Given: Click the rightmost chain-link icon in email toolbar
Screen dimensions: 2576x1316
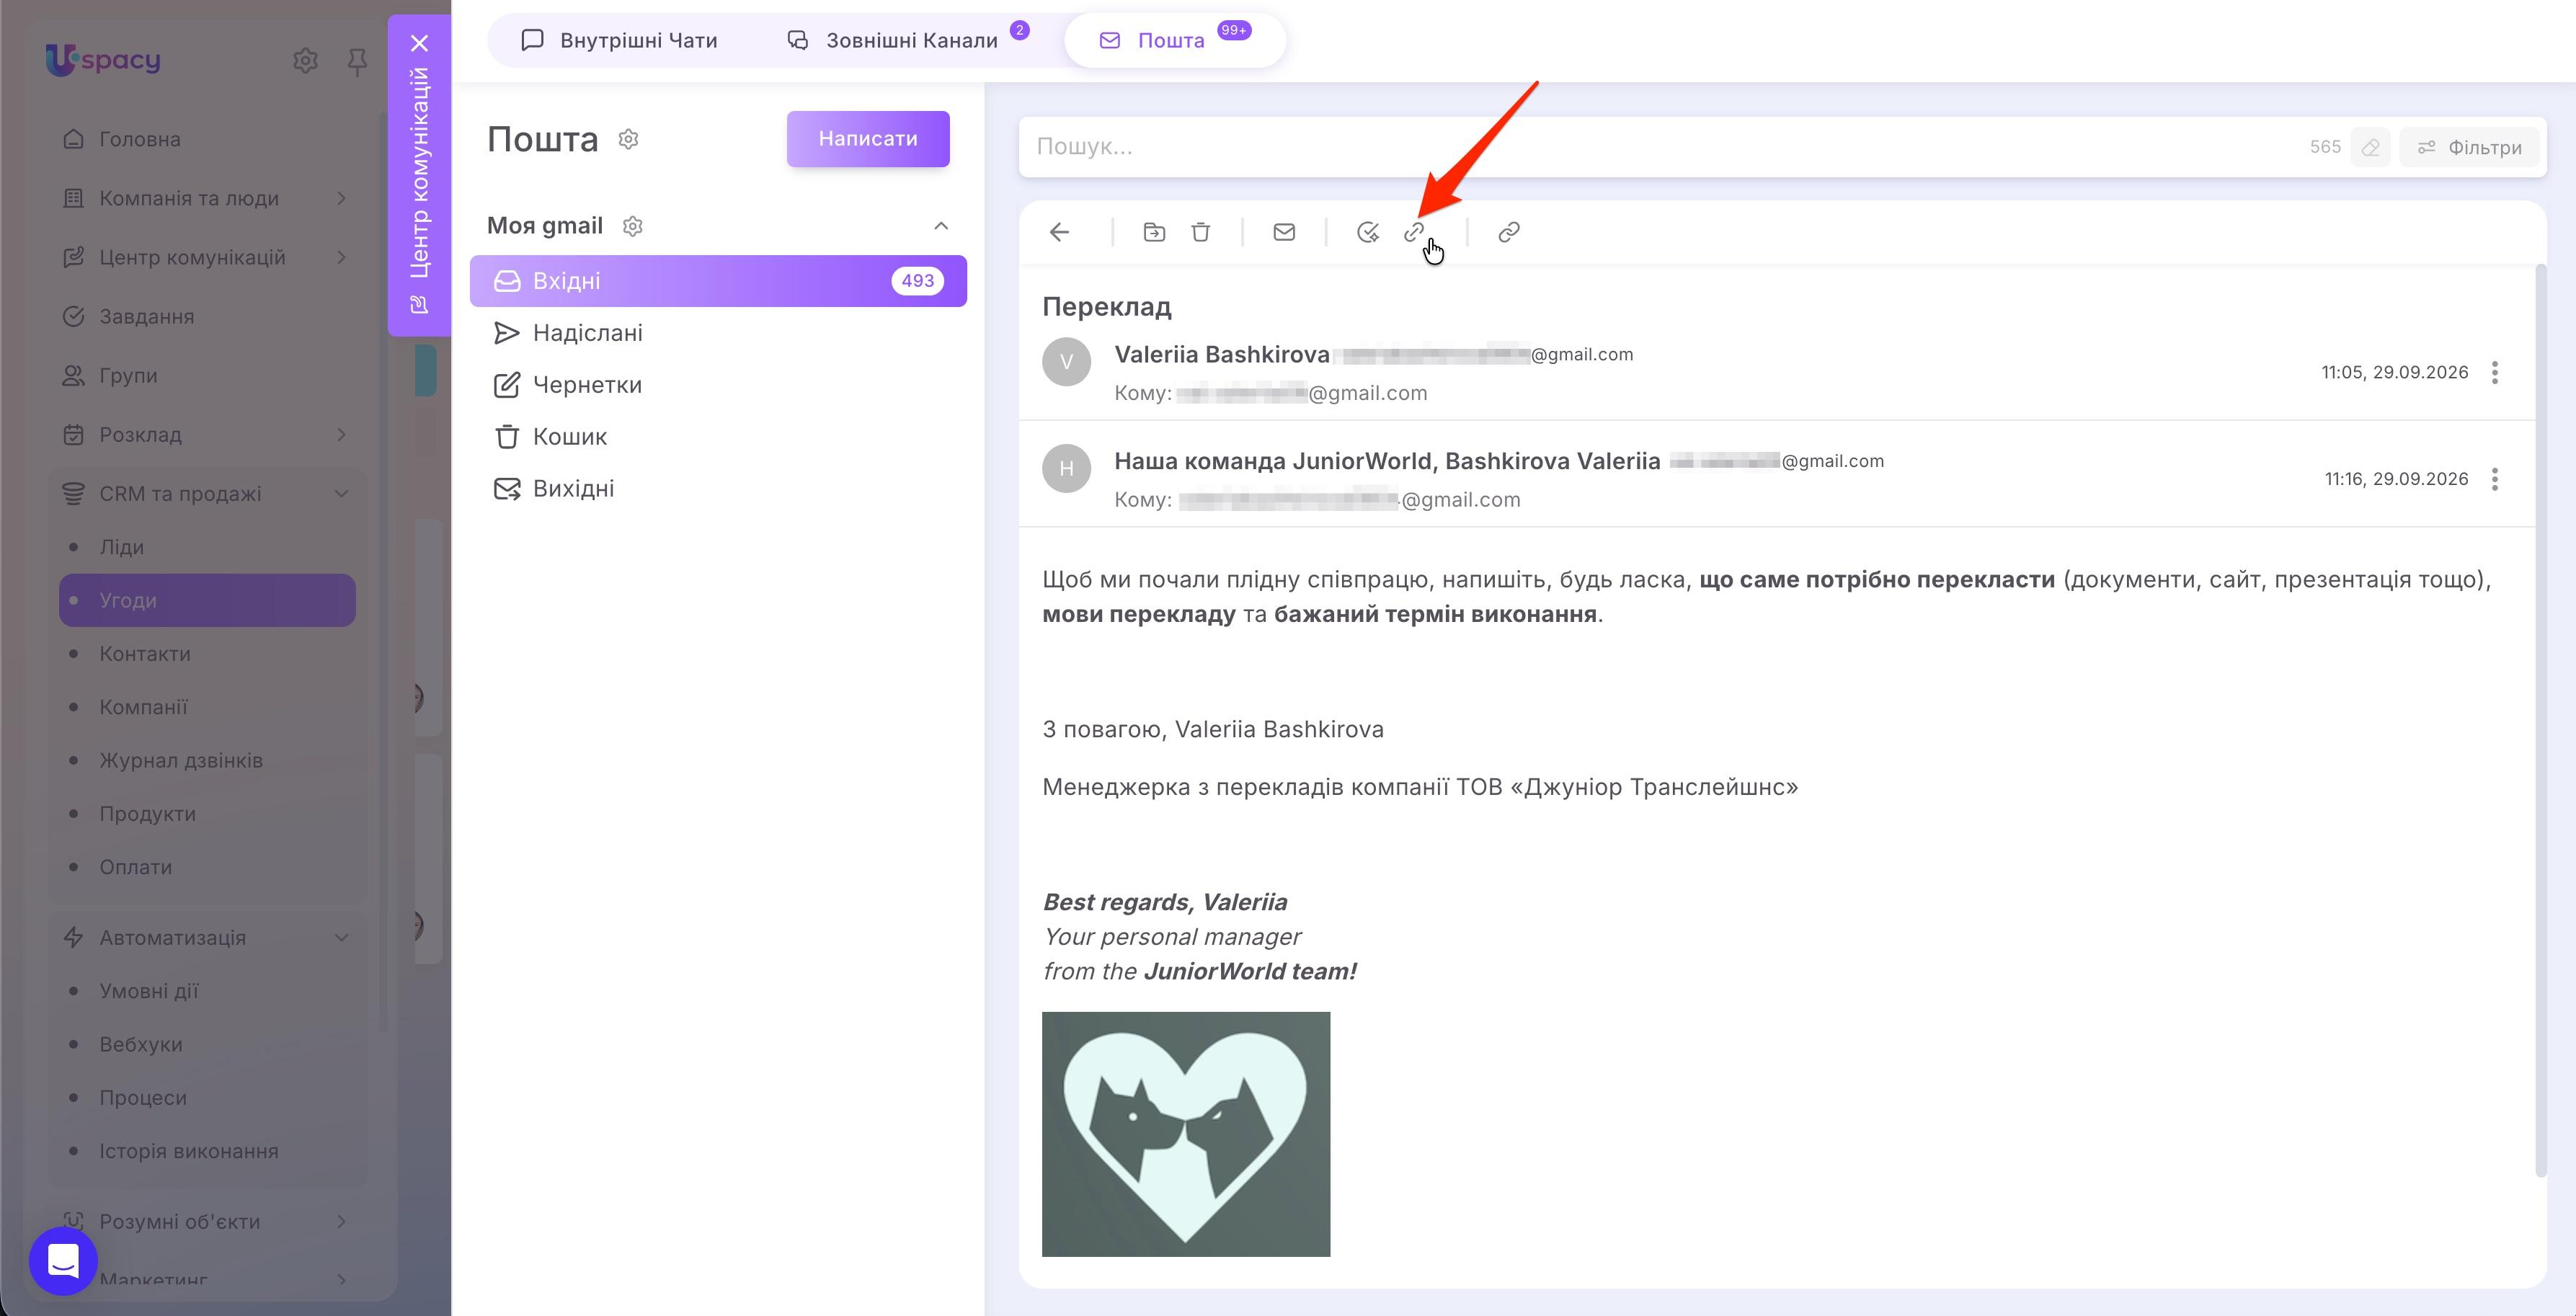Looking at the screenshot, I should pos(1509,232).
